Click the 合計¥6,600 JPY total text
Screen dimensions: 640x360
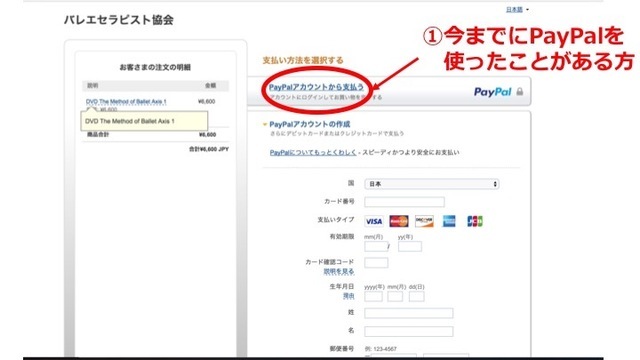209,149
